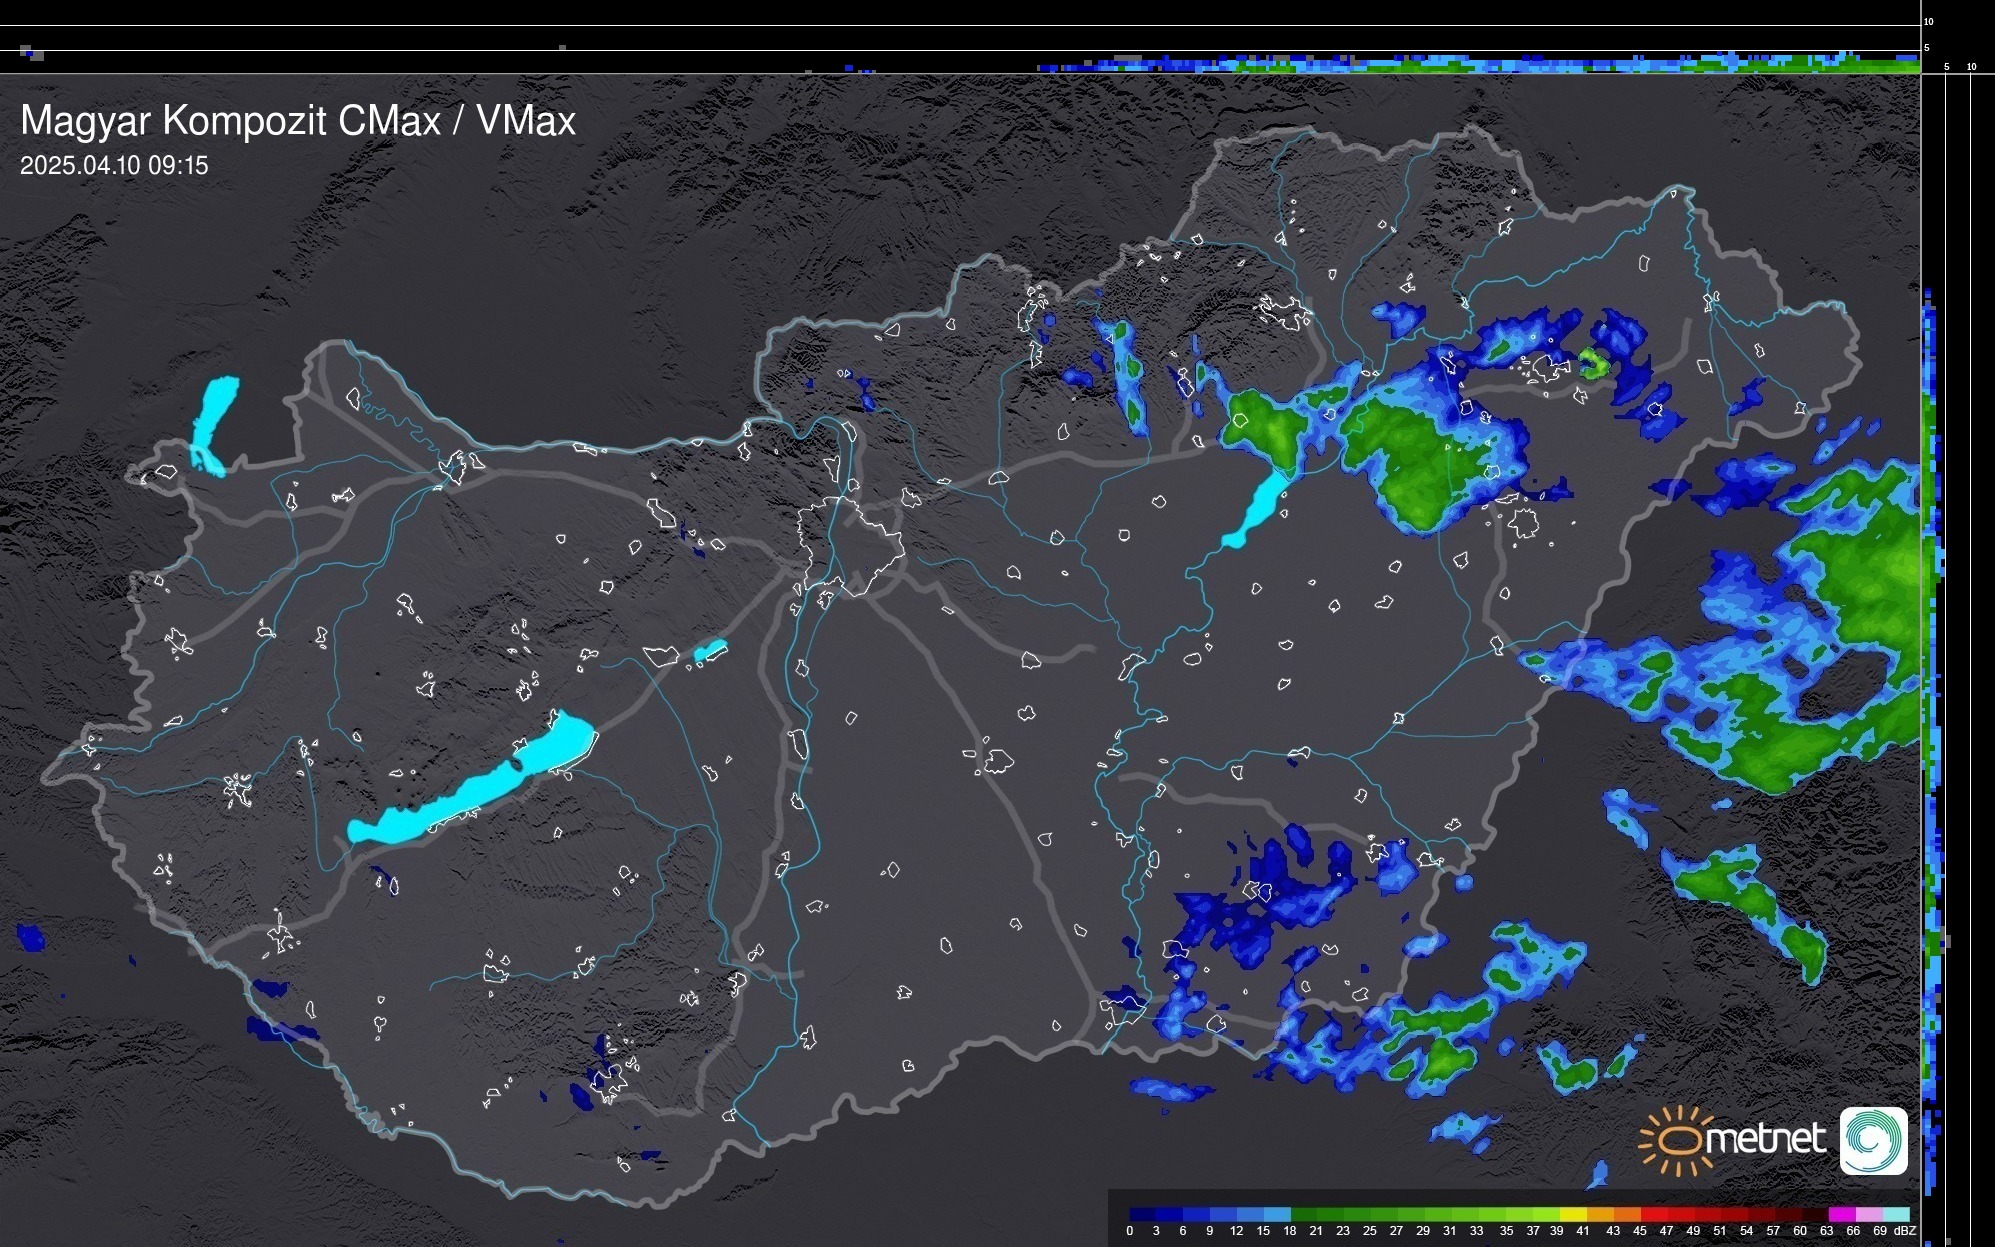Click the 'Magyar Kompozit CMax / VMax' title
This screenshot has width=1995, height=1247.
298,121
